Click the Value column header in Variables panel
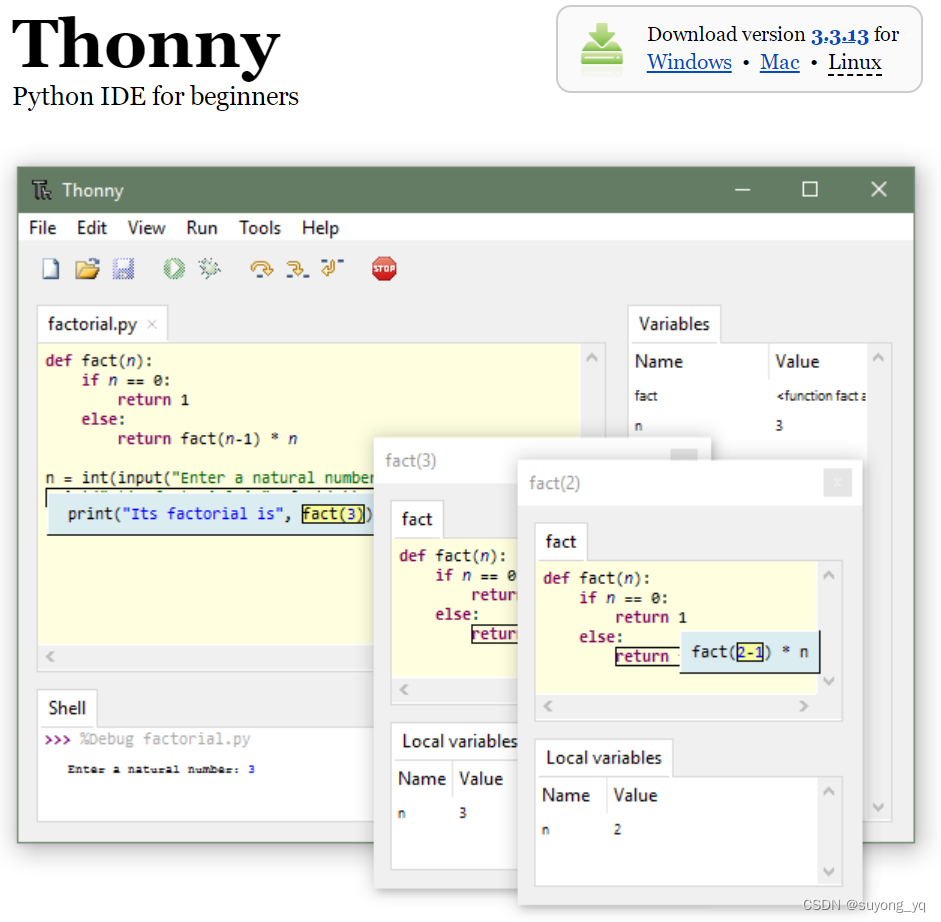 pyautogui.click(x=818, y=362)
